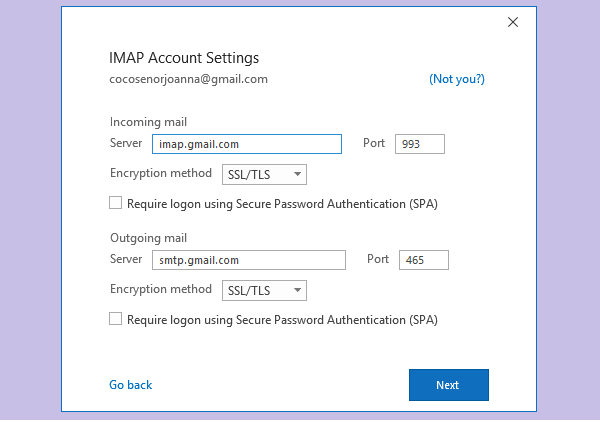Click the outgoing server field smtp.gmail.com
This screenshot has height=423, width=600.
coord(249,260)
